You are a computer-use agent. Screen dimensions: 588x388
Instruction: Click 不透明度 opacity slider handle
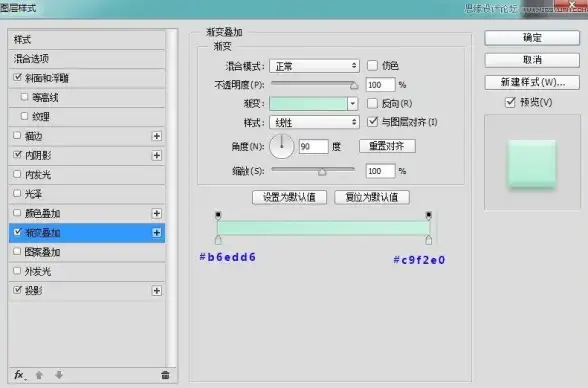354,86
